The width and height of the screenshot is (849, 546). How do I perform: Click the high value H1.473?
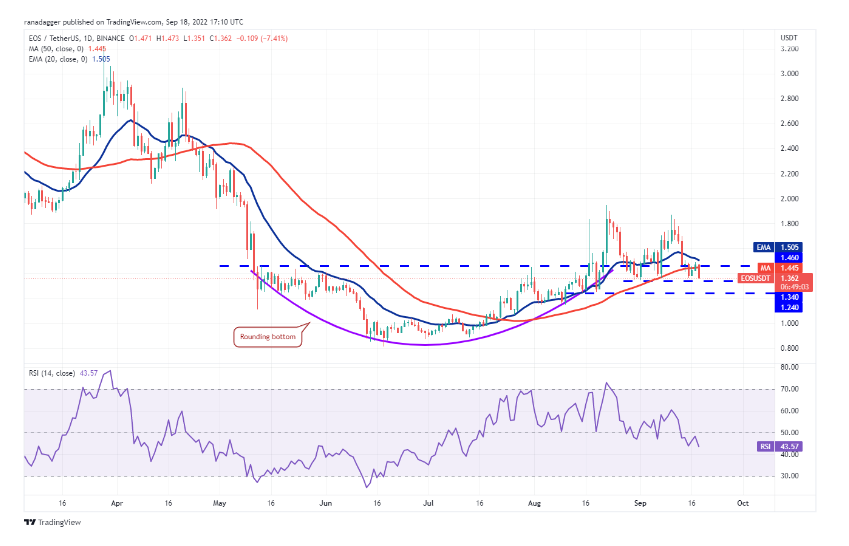[168, 38]
